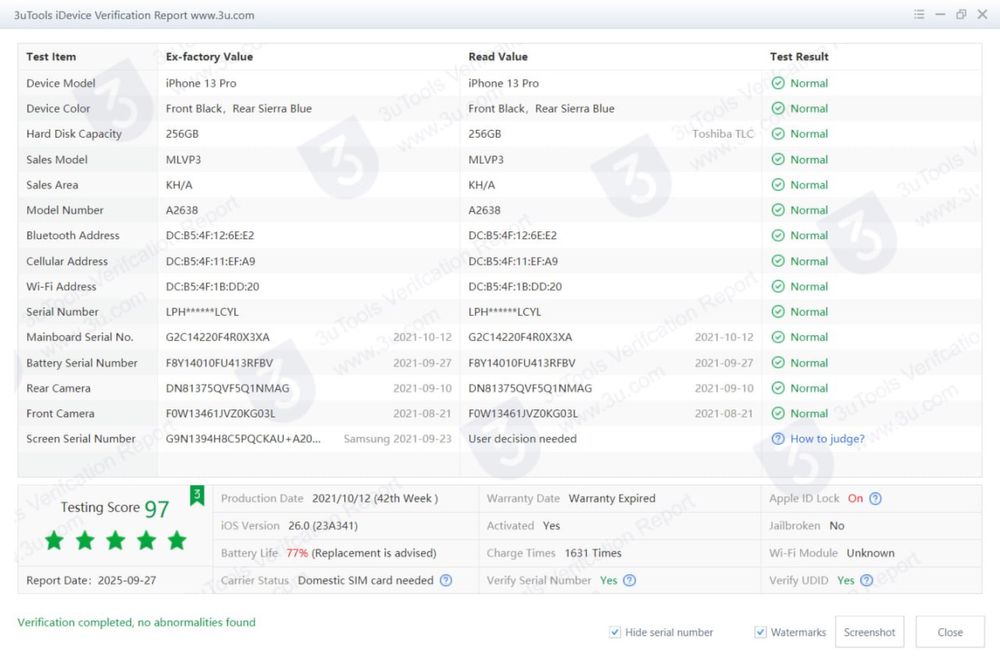Click the iOS version 26.0 (23A341)
Viewport: 1000px width, 663px height.
coord(323,526)
